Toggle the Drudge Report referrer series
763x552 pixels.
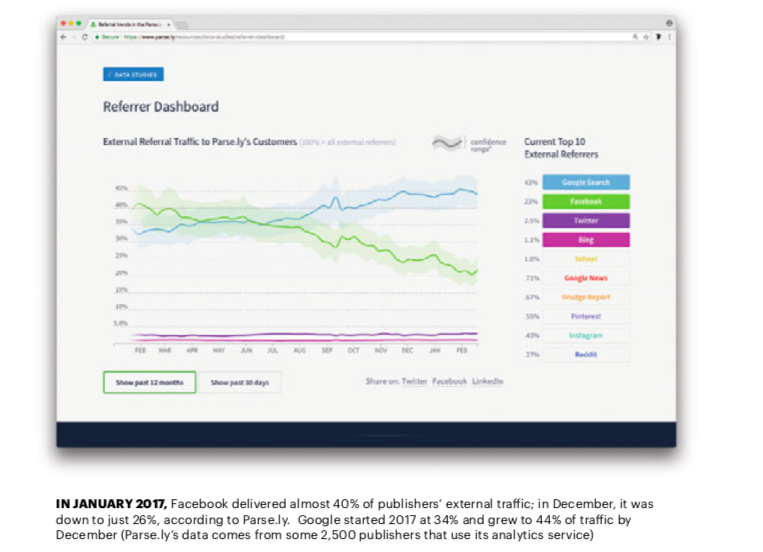point(586,297)
